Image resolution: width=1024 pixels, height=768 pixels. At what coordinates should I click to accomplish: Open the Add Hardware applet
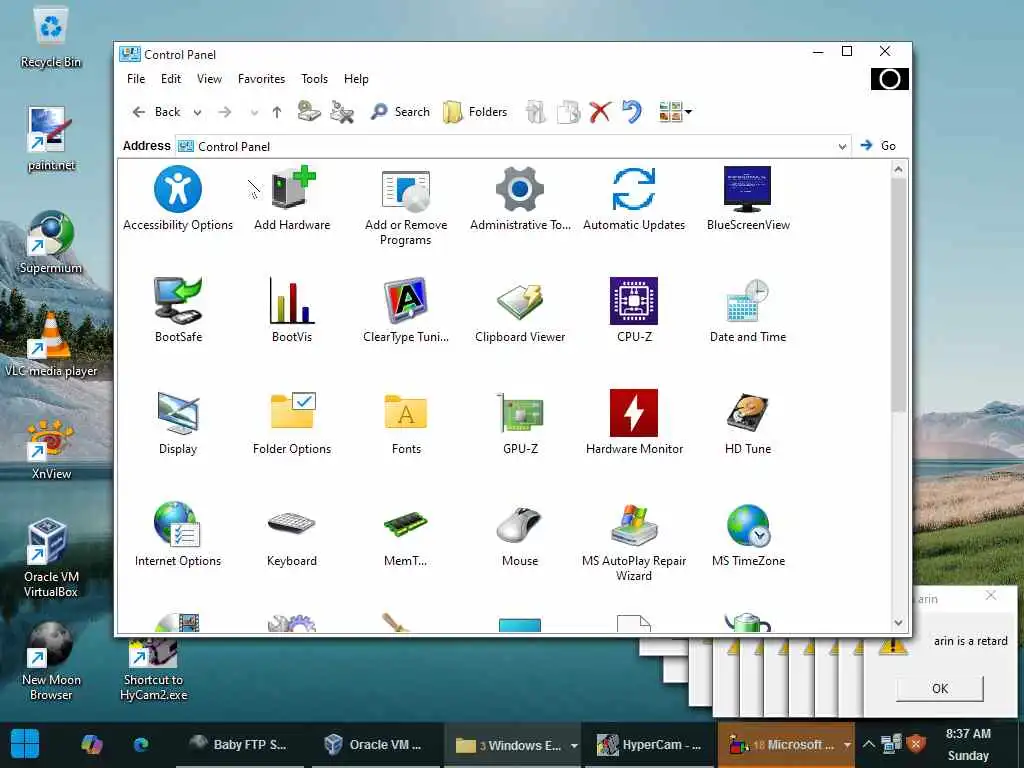pyautogui.click(x=292, y=199)
